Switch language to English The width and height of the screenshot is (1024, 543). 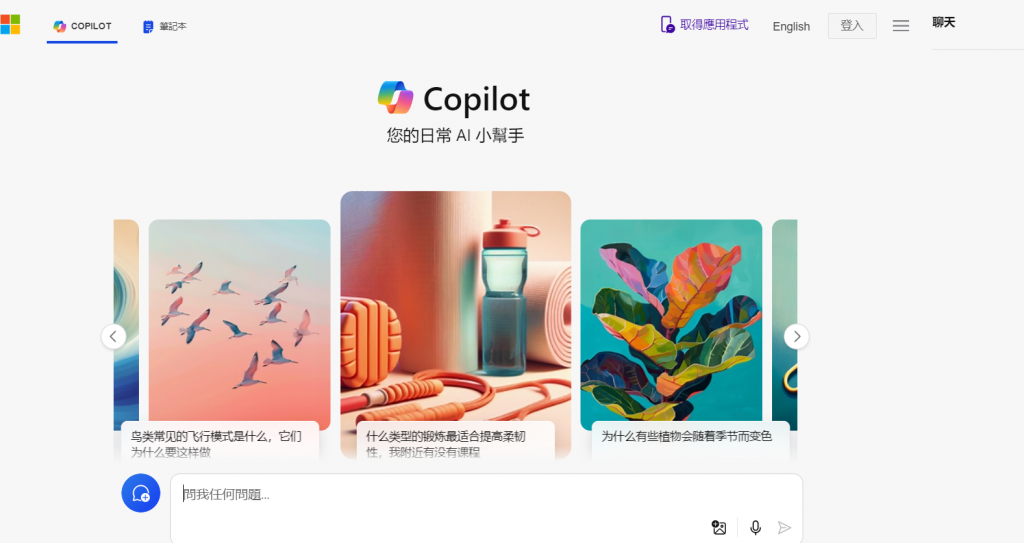point(791,27)
